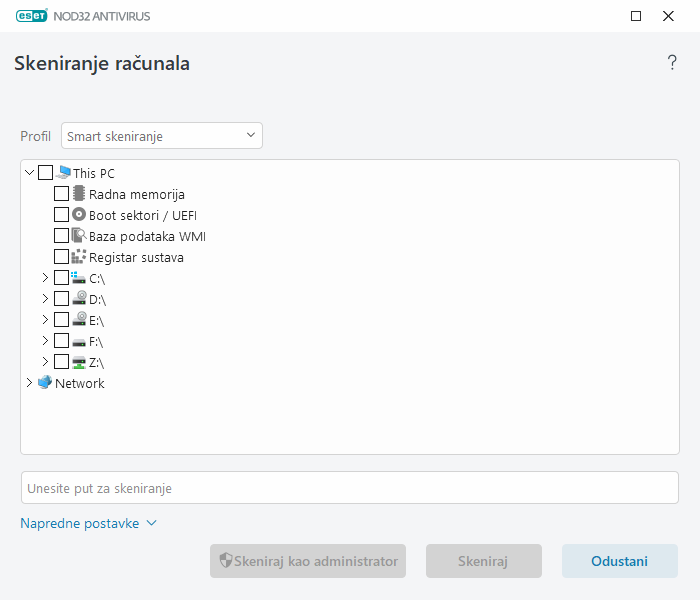Screen dimensions: 700x600
Task: Enable the Radna memorija checkbox
Action: point(62,194)
